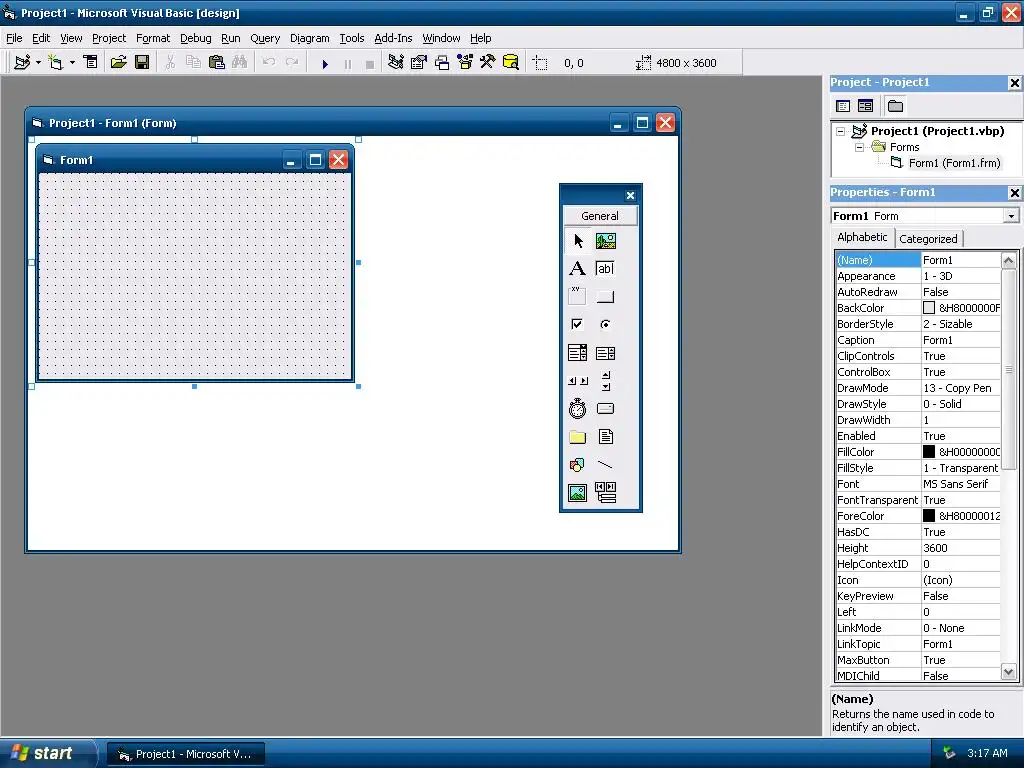1024x768 pixels.
Task: Select the FileListBox control in the toolbox
Action: (x=605, y=437)
